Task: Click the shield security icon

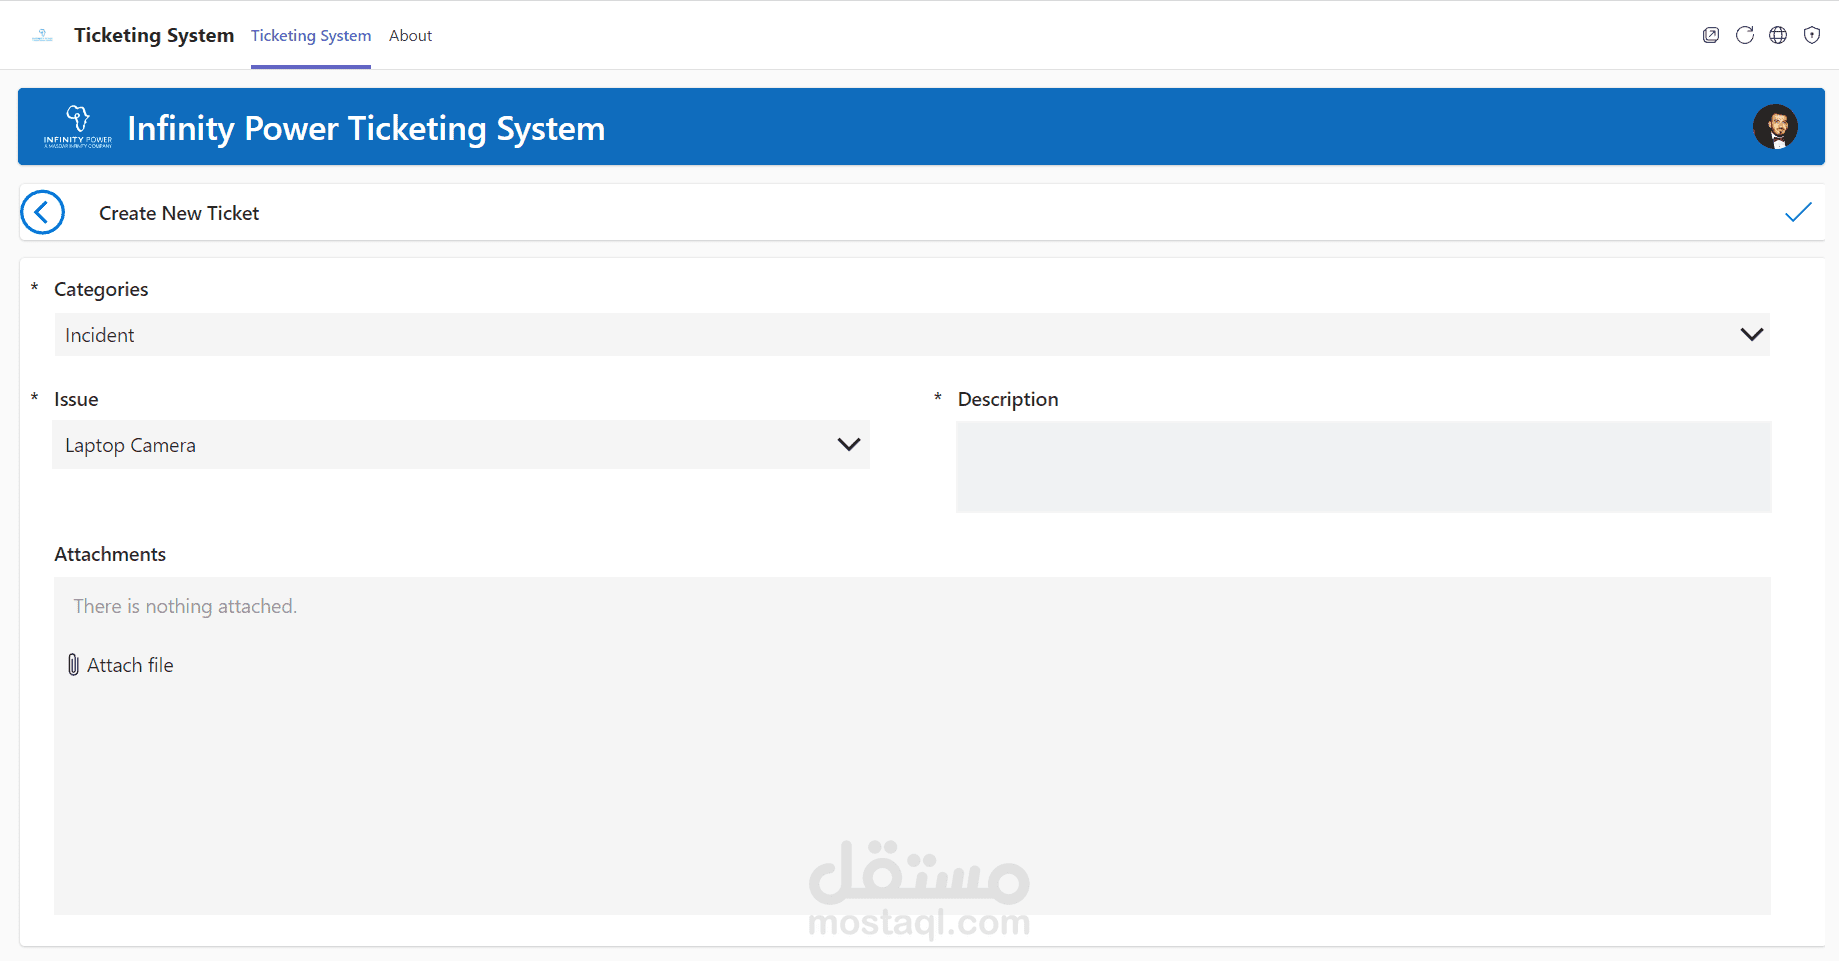Action: (x=1812, y=35)
